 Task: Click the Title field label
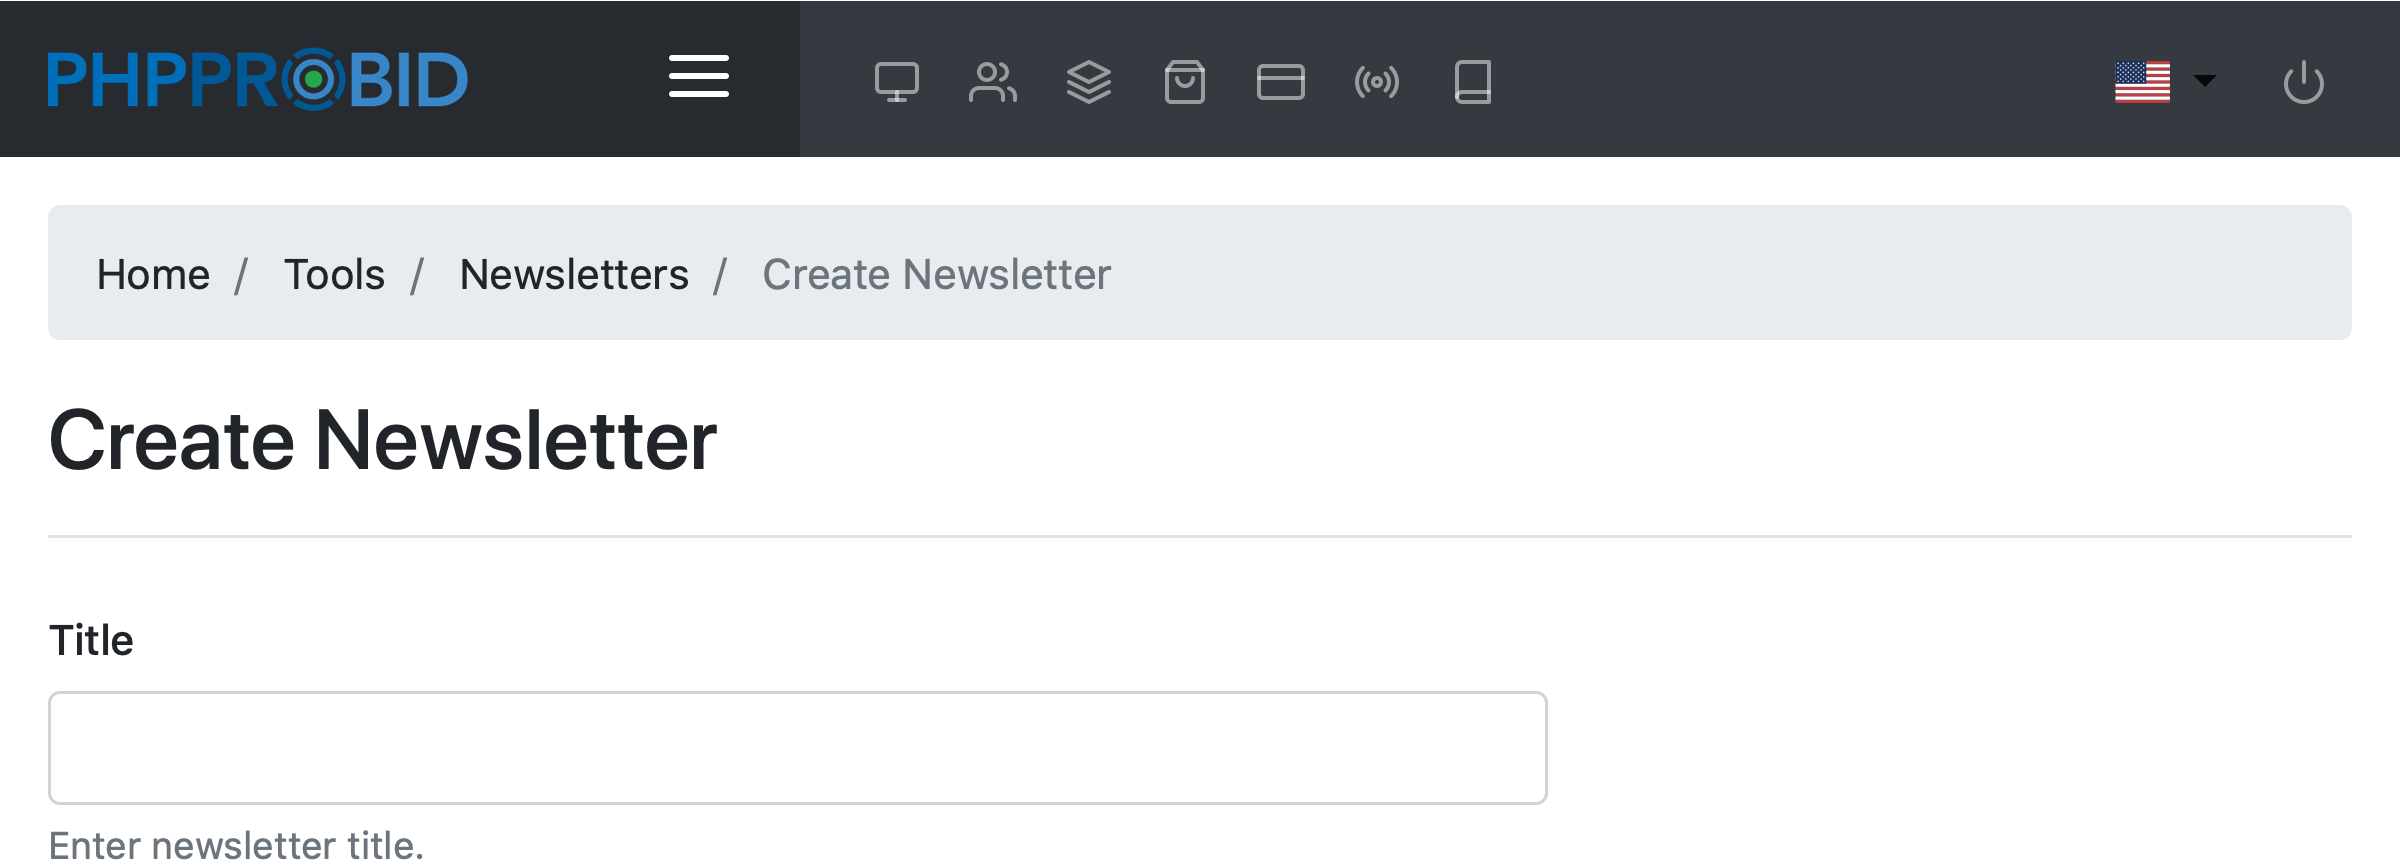[x=91, y=640]
